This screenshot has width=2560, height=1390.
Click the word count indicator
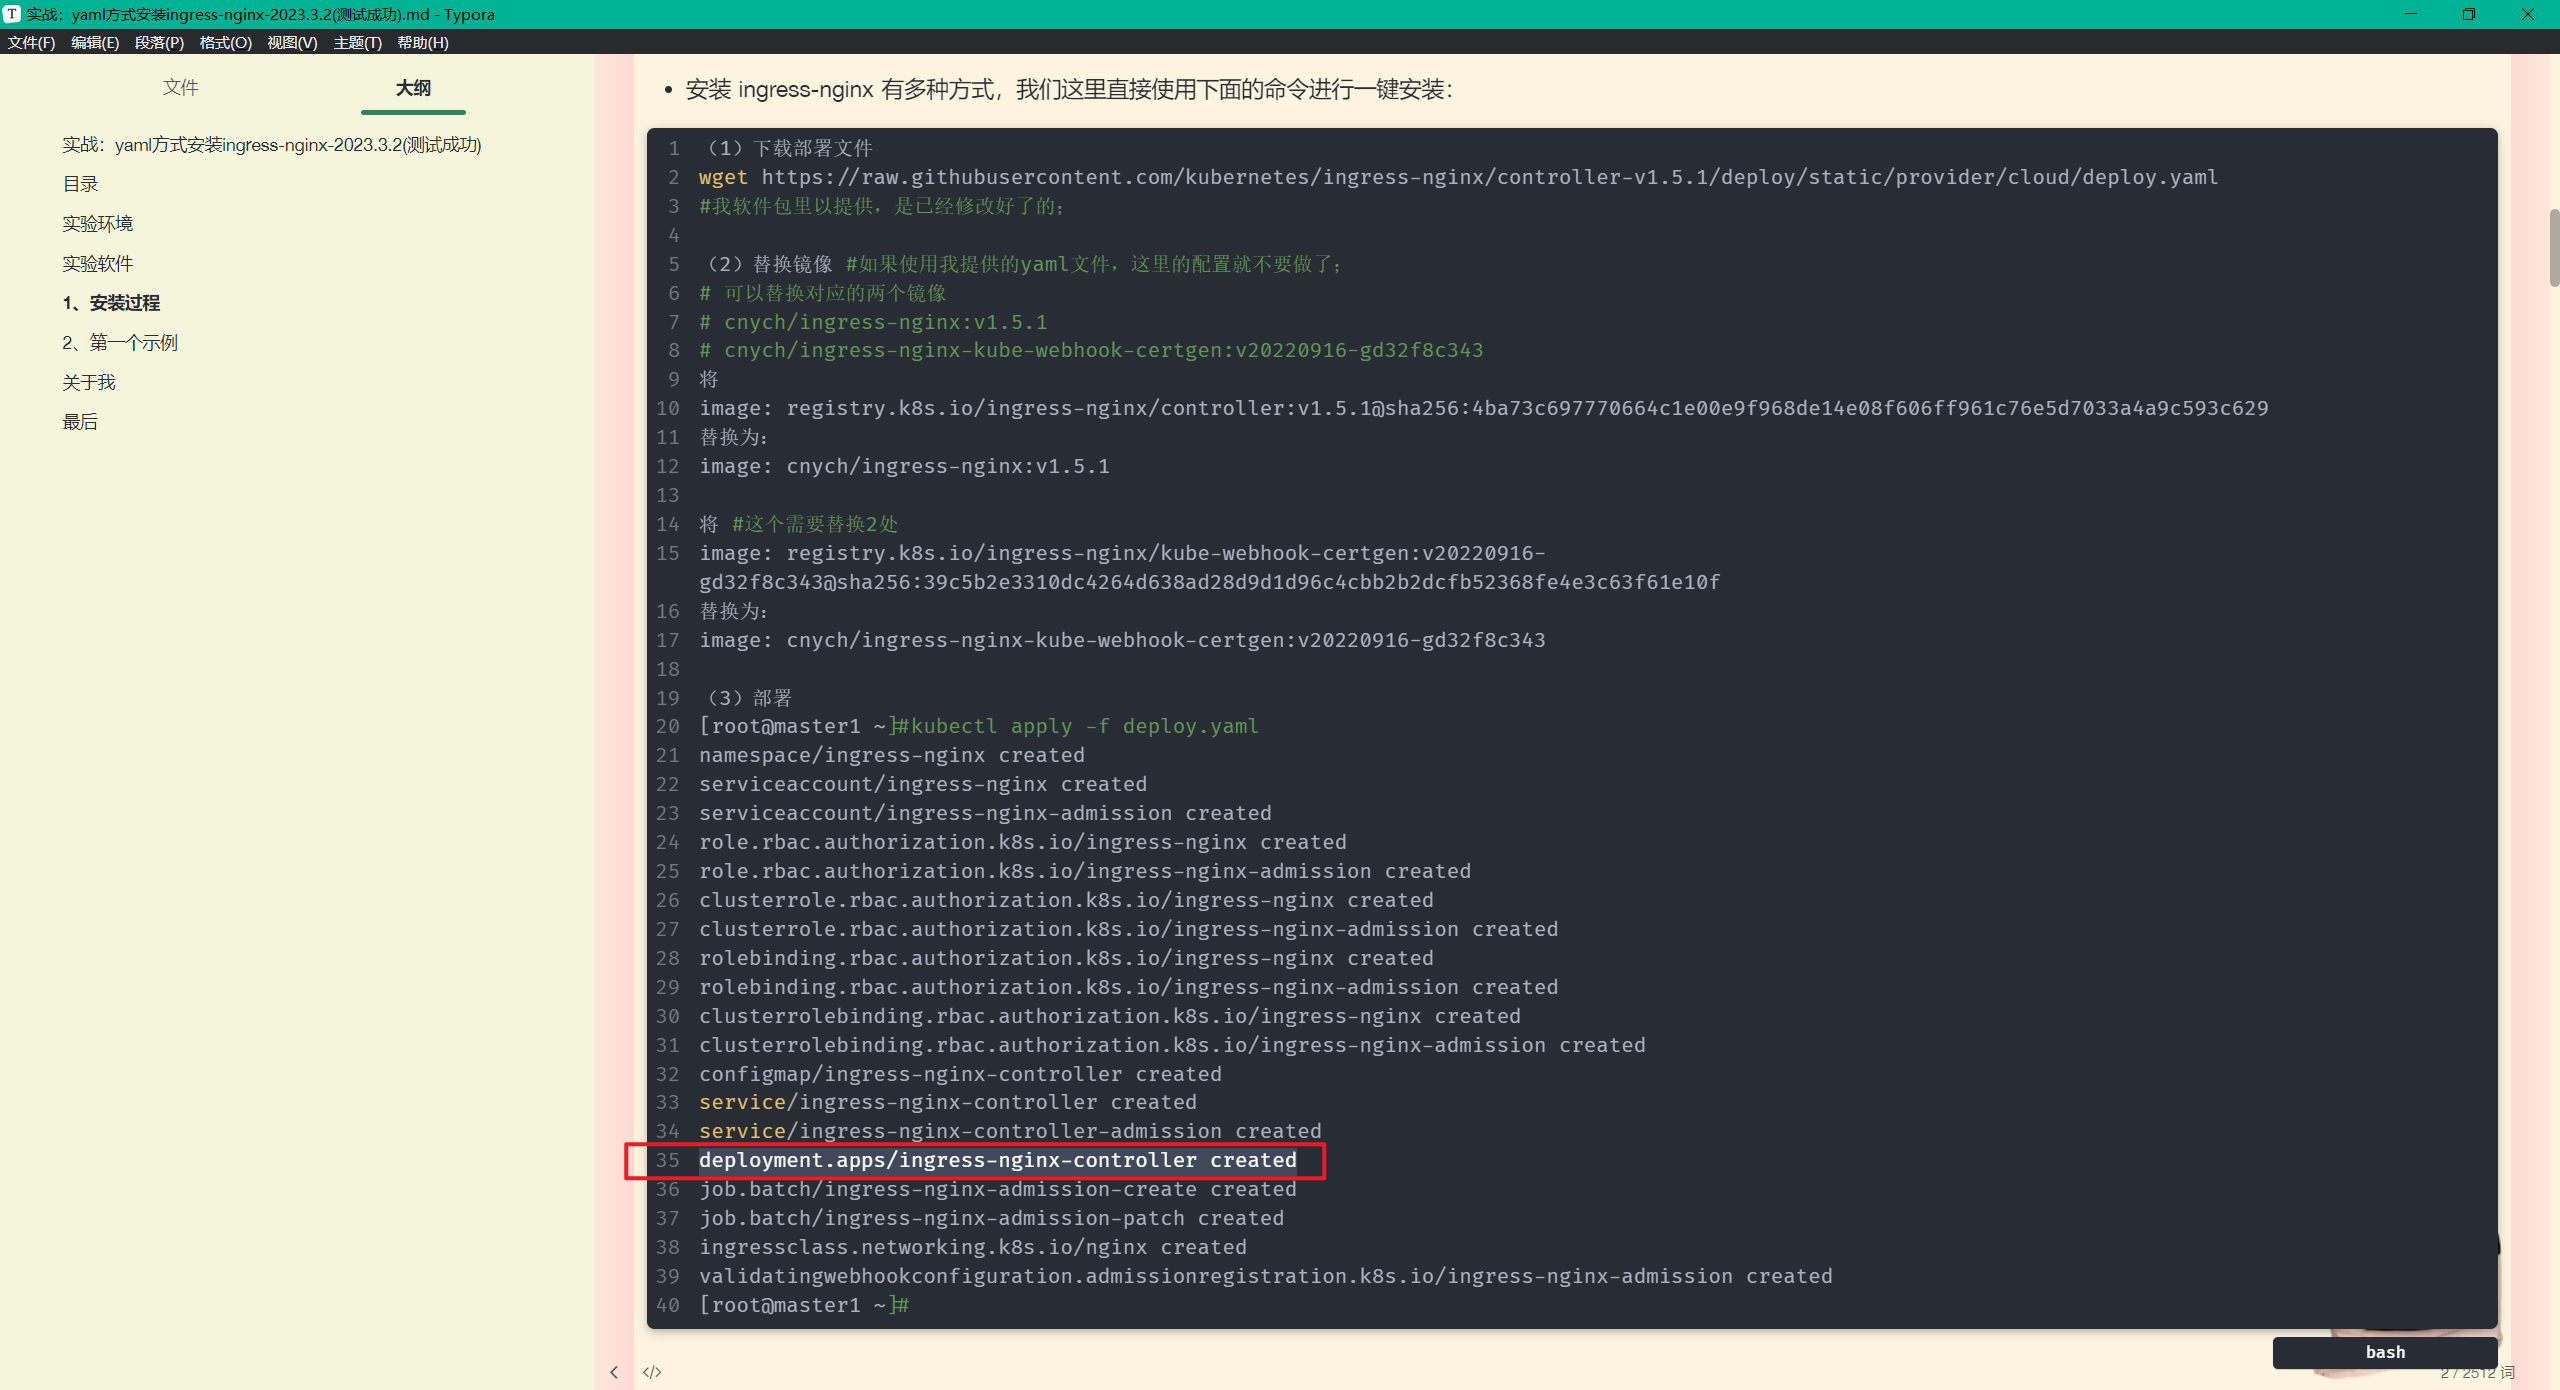[x=2476, y=1373]
